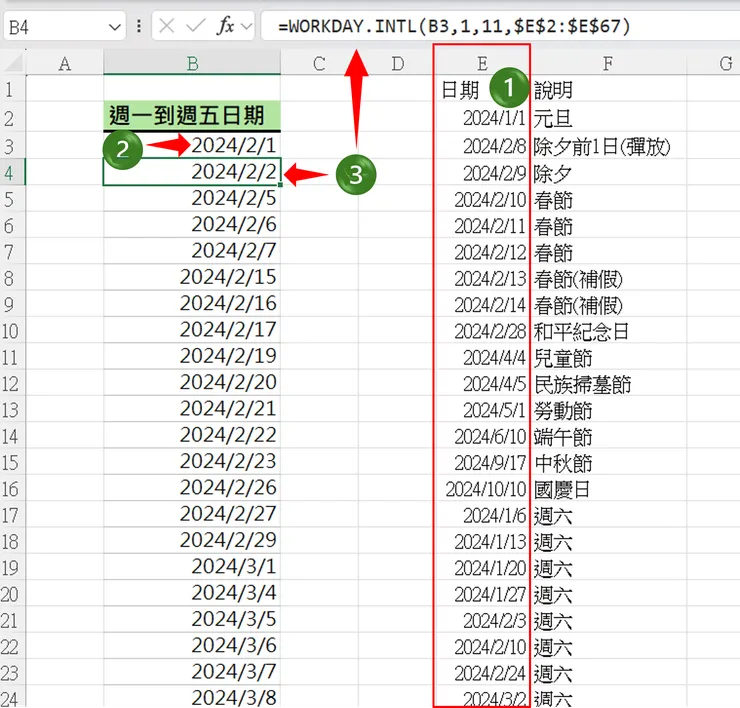Select column C header
The width and height of the screenshot is (740, 708).
320,63
